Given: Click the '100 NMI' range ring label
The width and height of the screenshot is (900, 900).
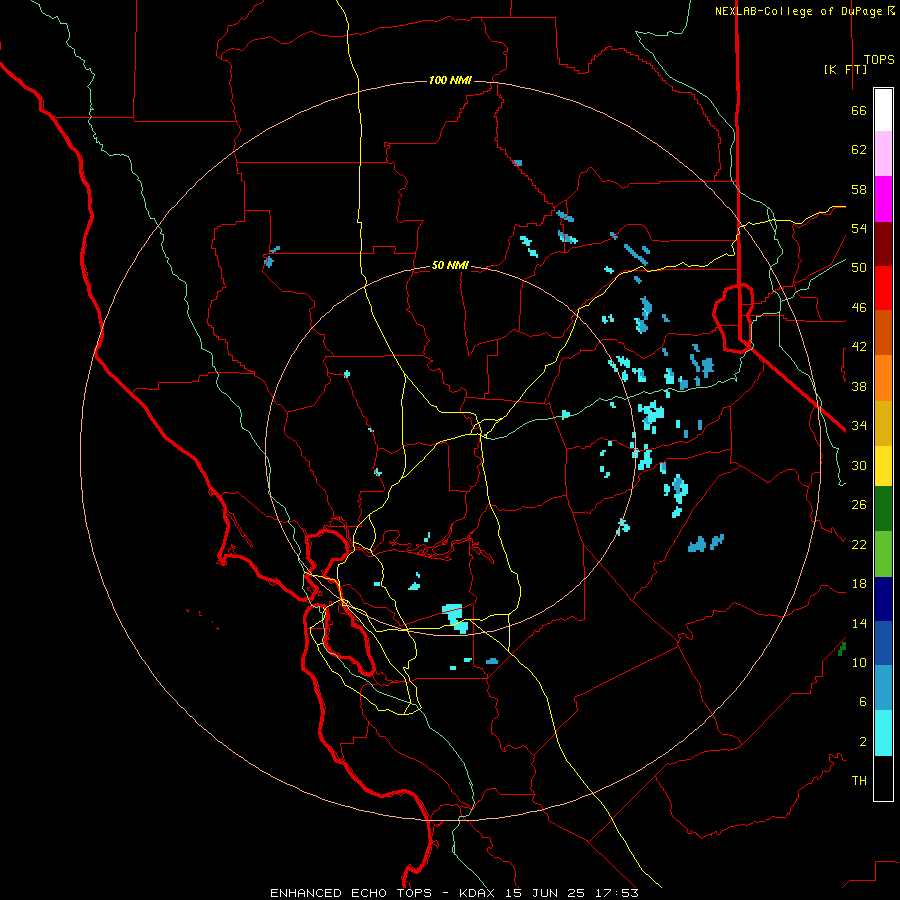Looking at the screenshot, I should click(x=450, y=80).
